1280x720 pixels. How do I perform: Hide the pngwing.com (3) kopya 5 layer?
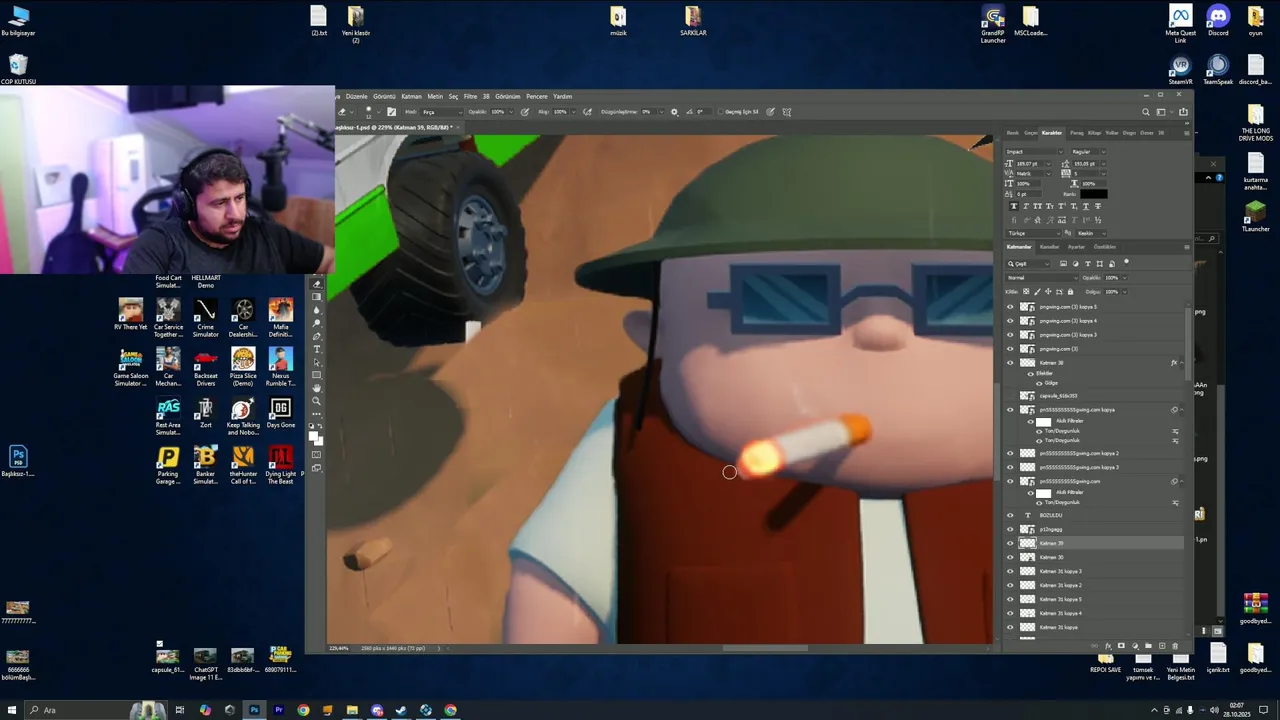point(1010,307)
